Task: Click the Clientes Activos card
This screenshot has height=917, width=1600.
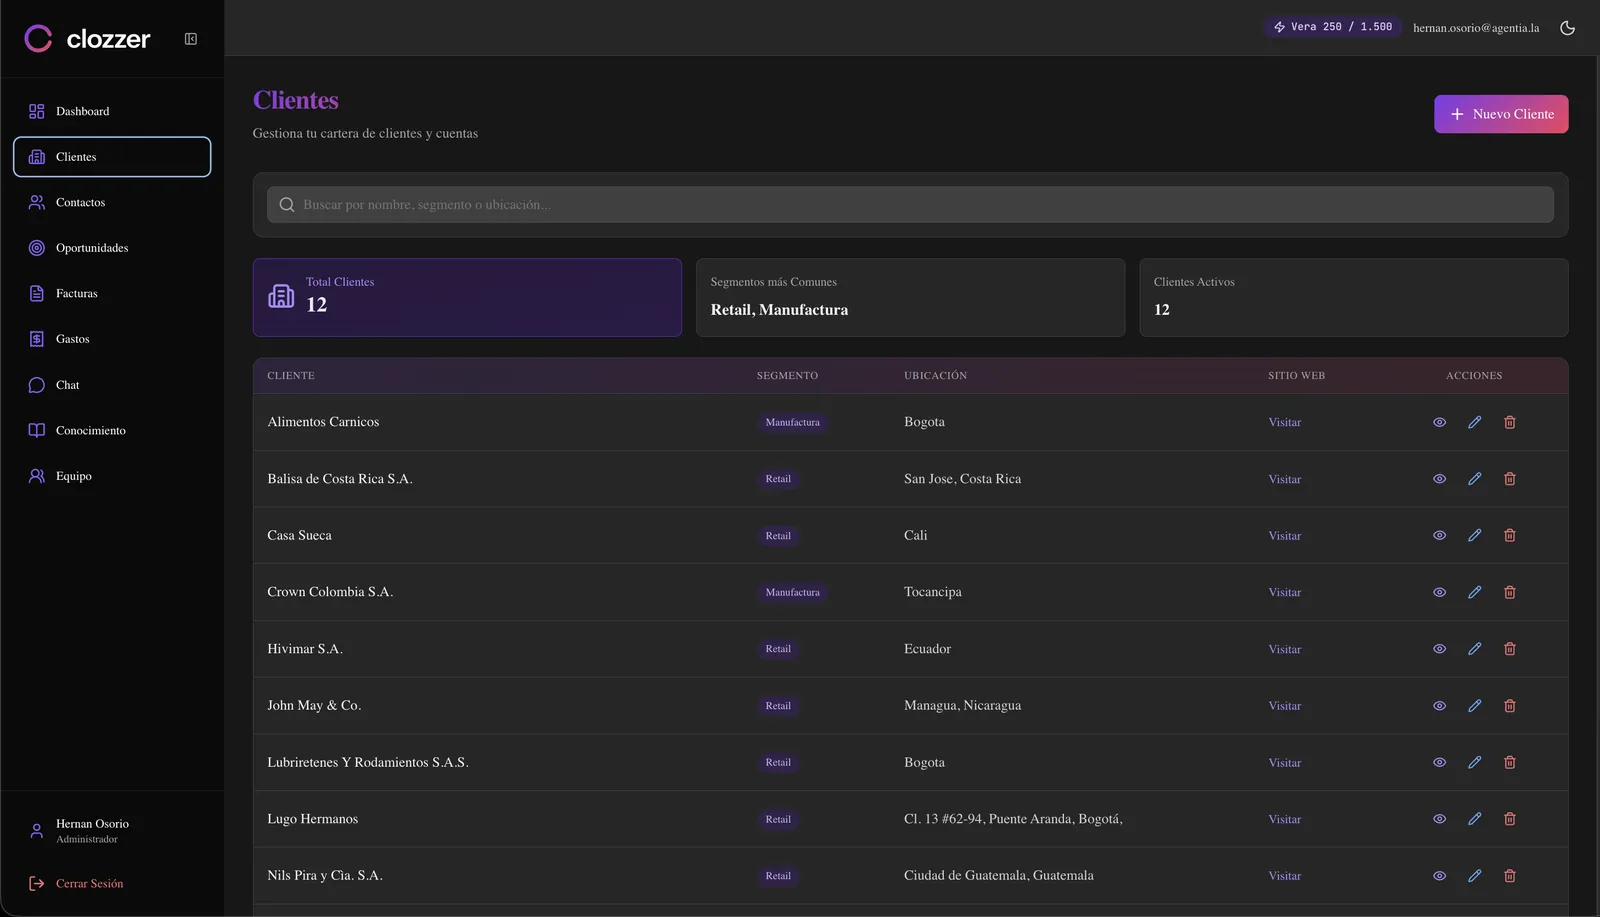Action: pyautogui.click(x=1354, y=298)
